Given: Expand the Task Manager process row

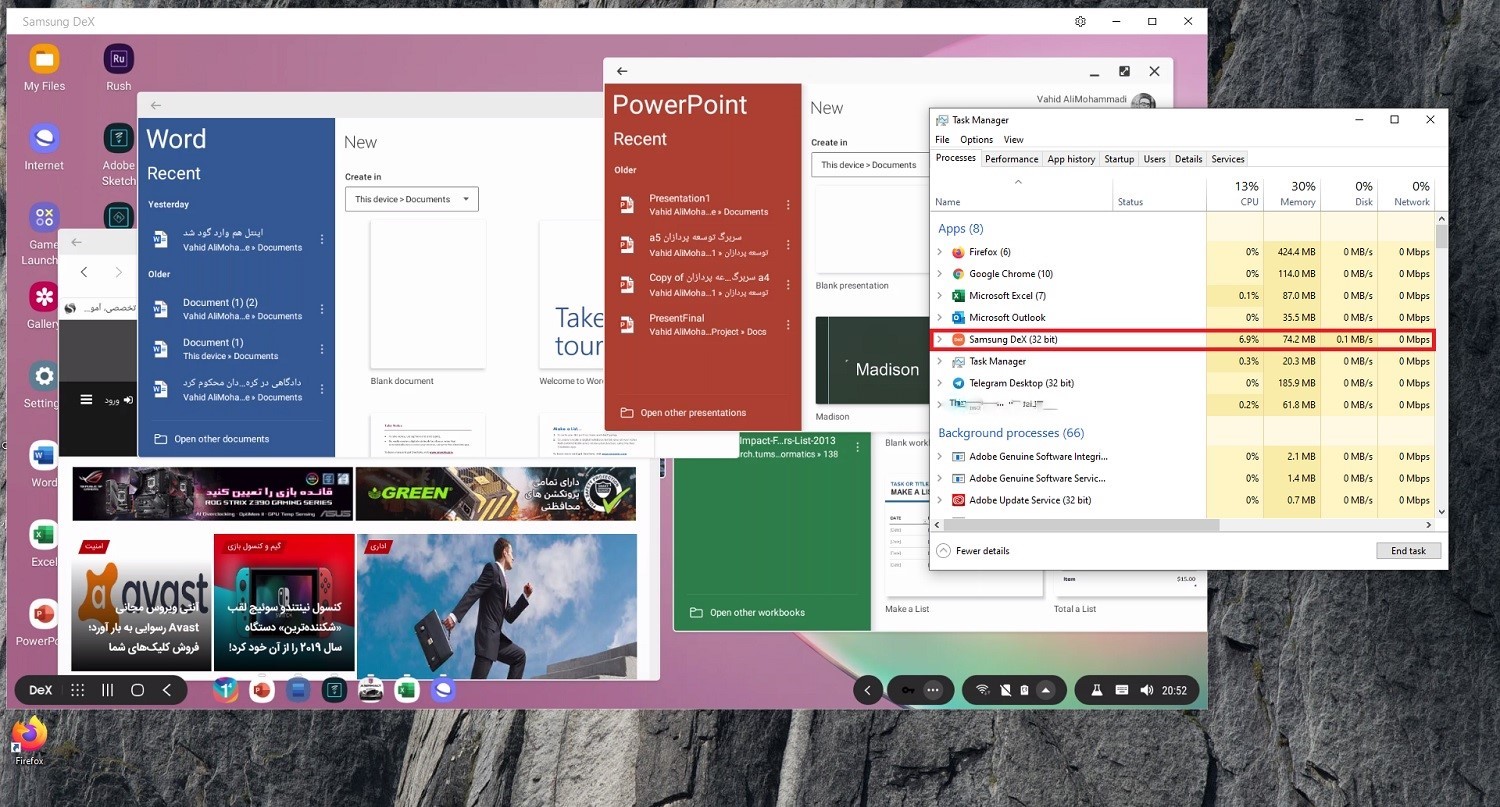Looking at the screenshot, I should tap(939, 361).
